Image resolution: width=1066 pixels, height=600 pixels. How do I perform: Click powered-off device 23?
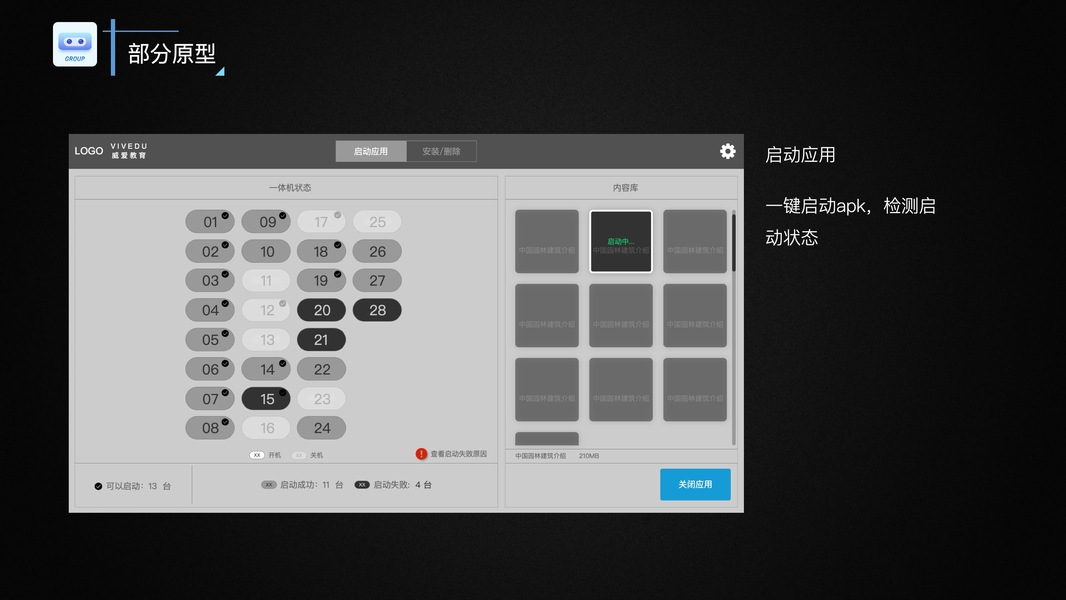pyautogui.click(x=322, y=399)
